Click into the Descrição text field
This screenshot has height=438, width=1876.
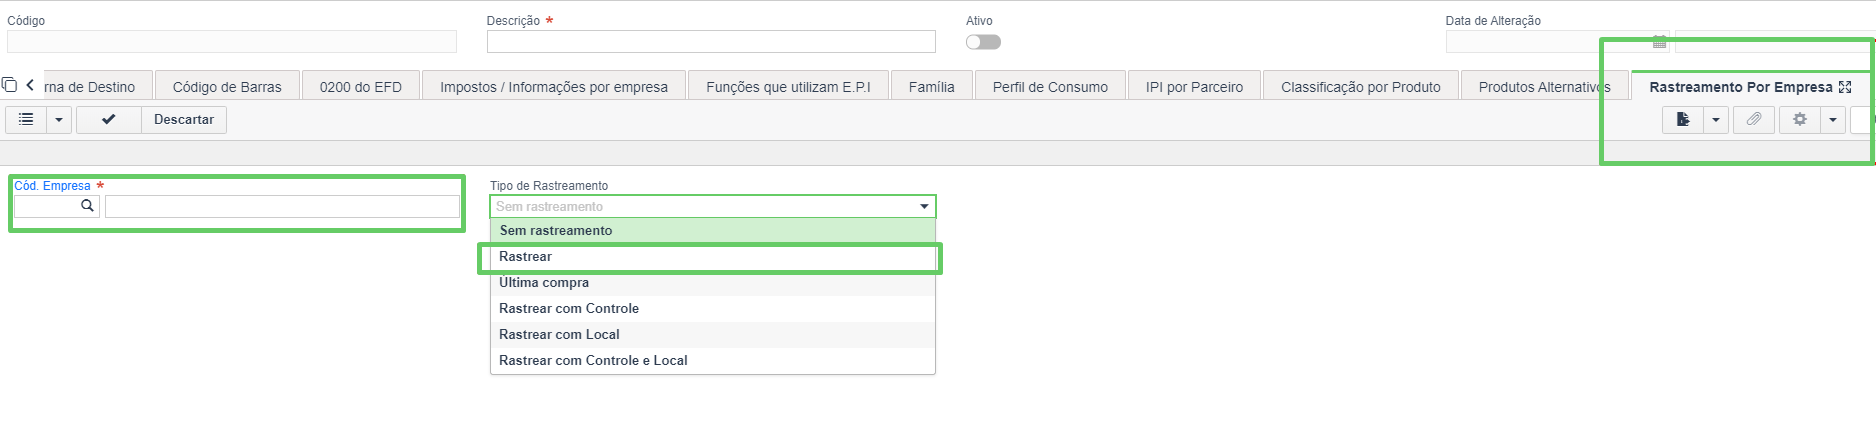tap(711, 41)
